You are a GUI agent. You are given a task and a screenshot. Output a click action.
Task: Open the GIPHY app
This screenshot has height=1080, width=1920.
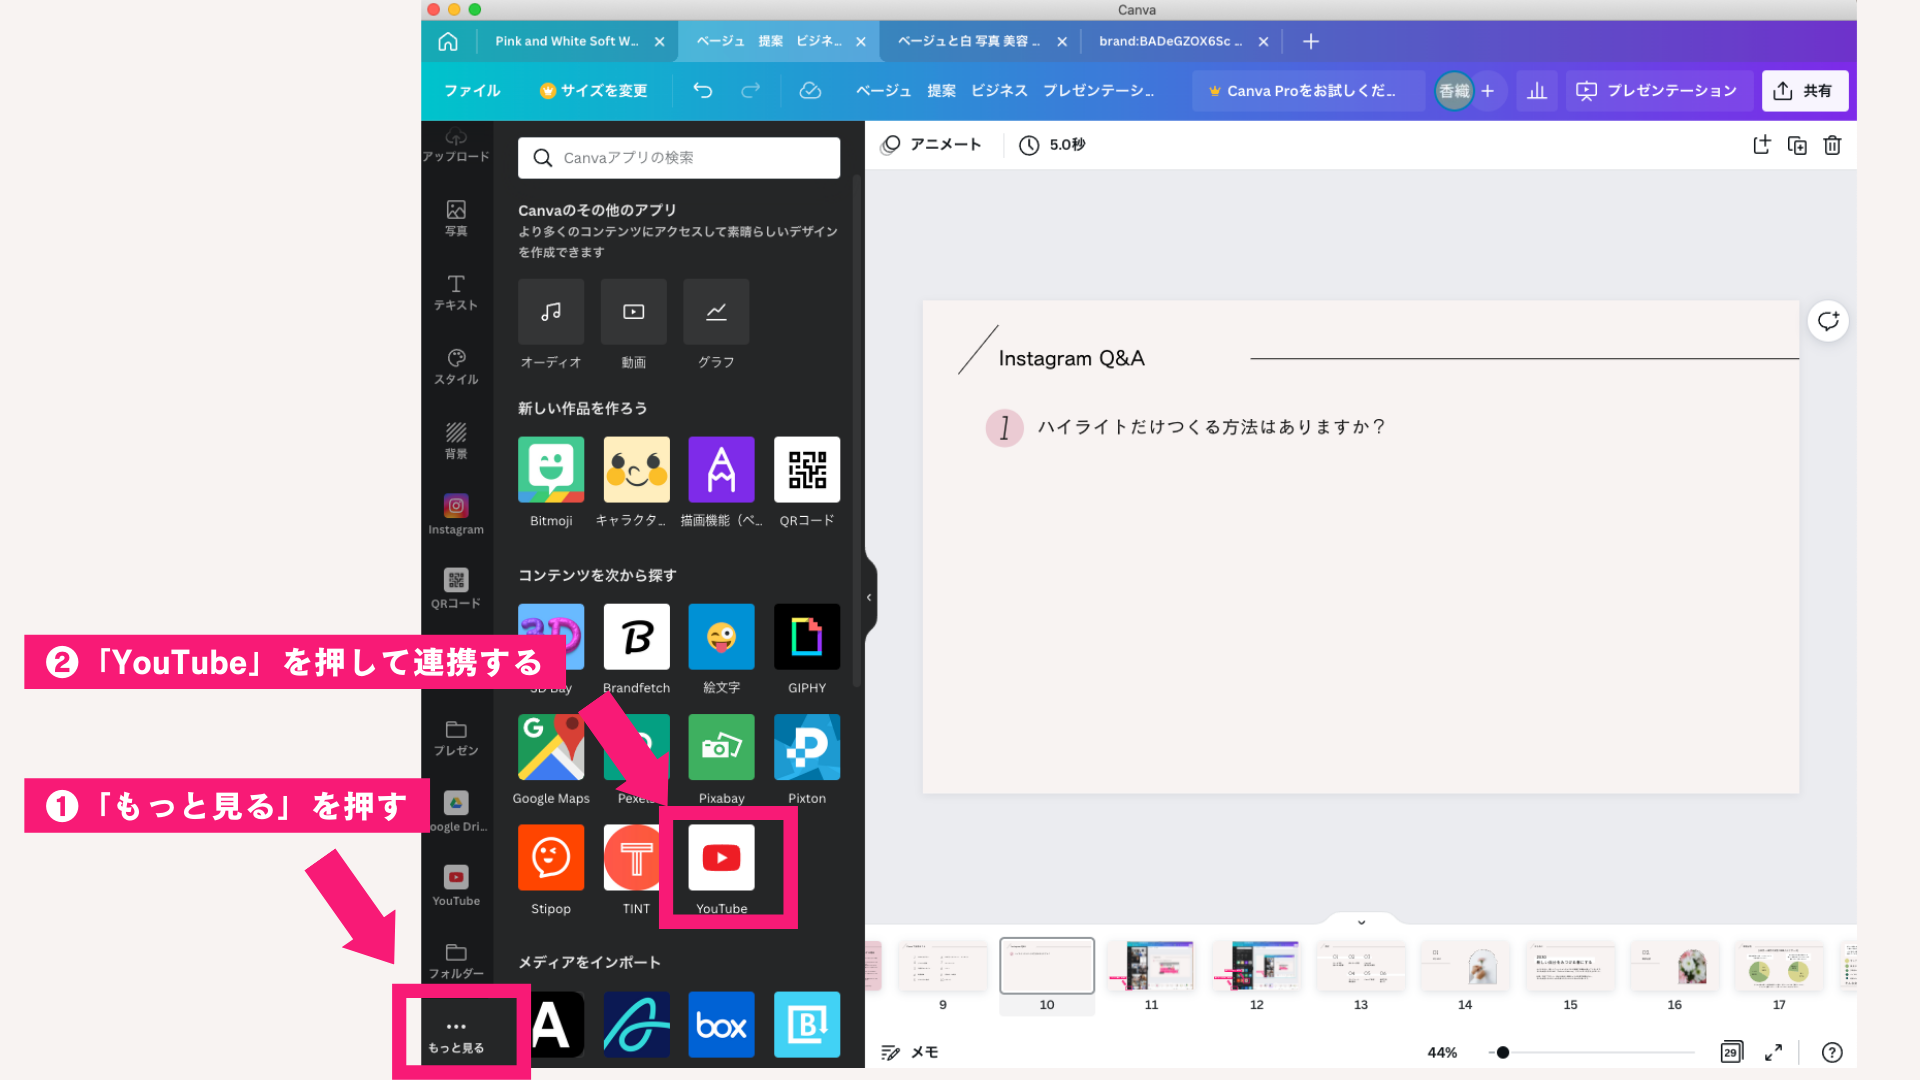pos(806,636)
